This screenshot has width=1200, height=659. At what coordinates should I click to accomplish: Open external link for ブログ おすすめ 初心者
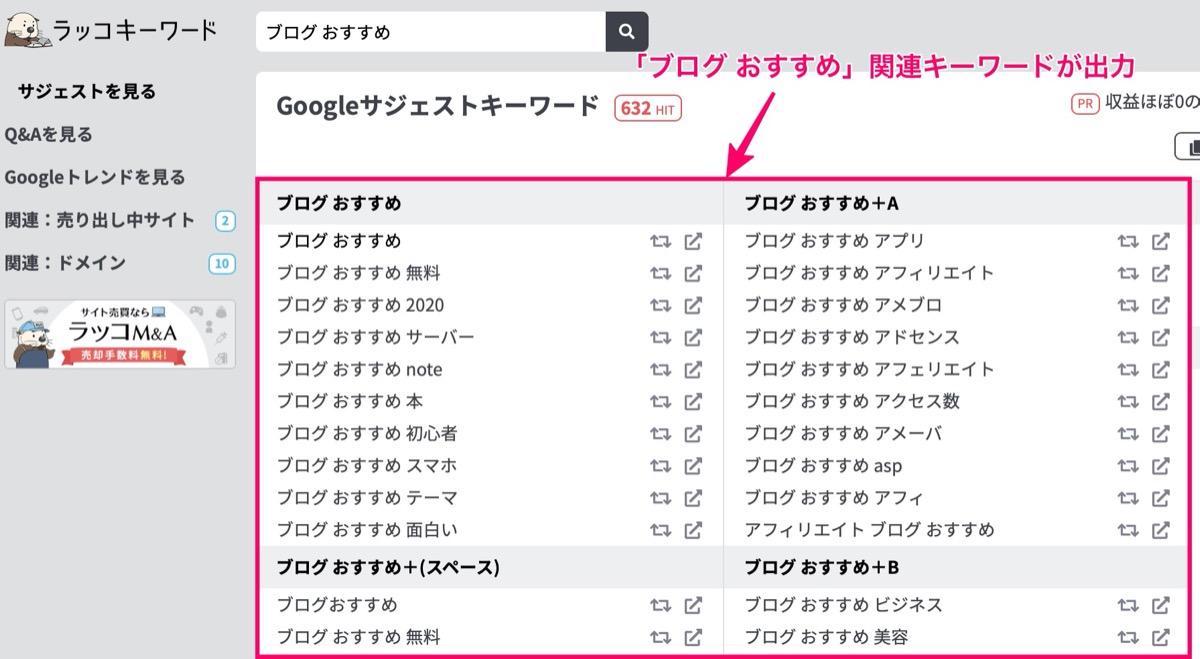693,433
